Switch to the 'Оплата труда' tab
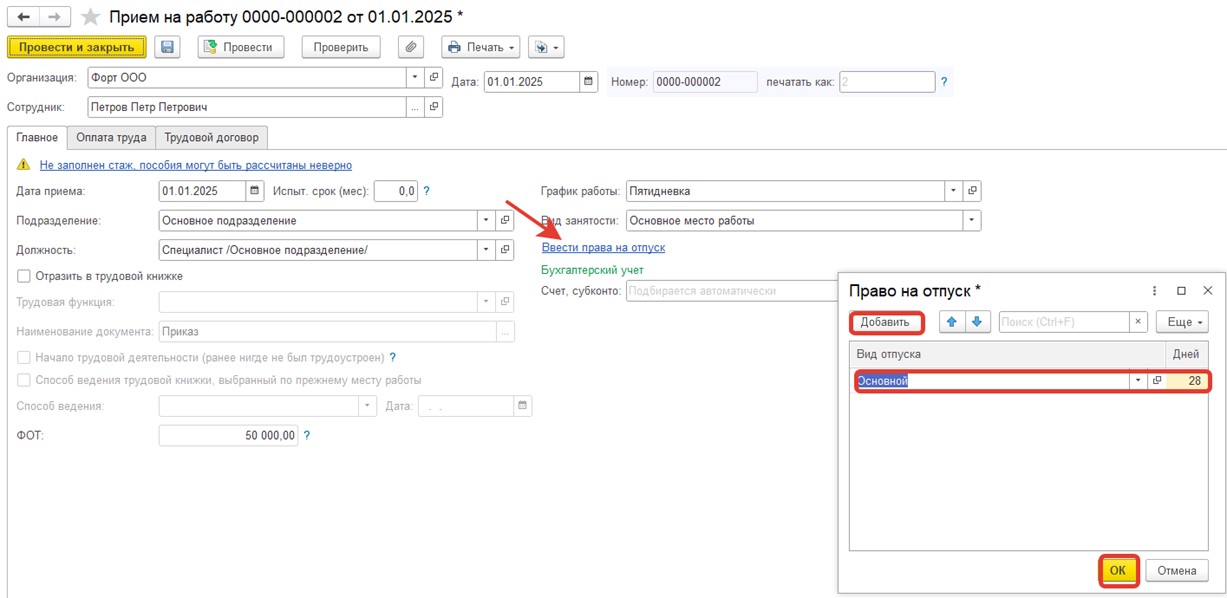 [111, 138]
